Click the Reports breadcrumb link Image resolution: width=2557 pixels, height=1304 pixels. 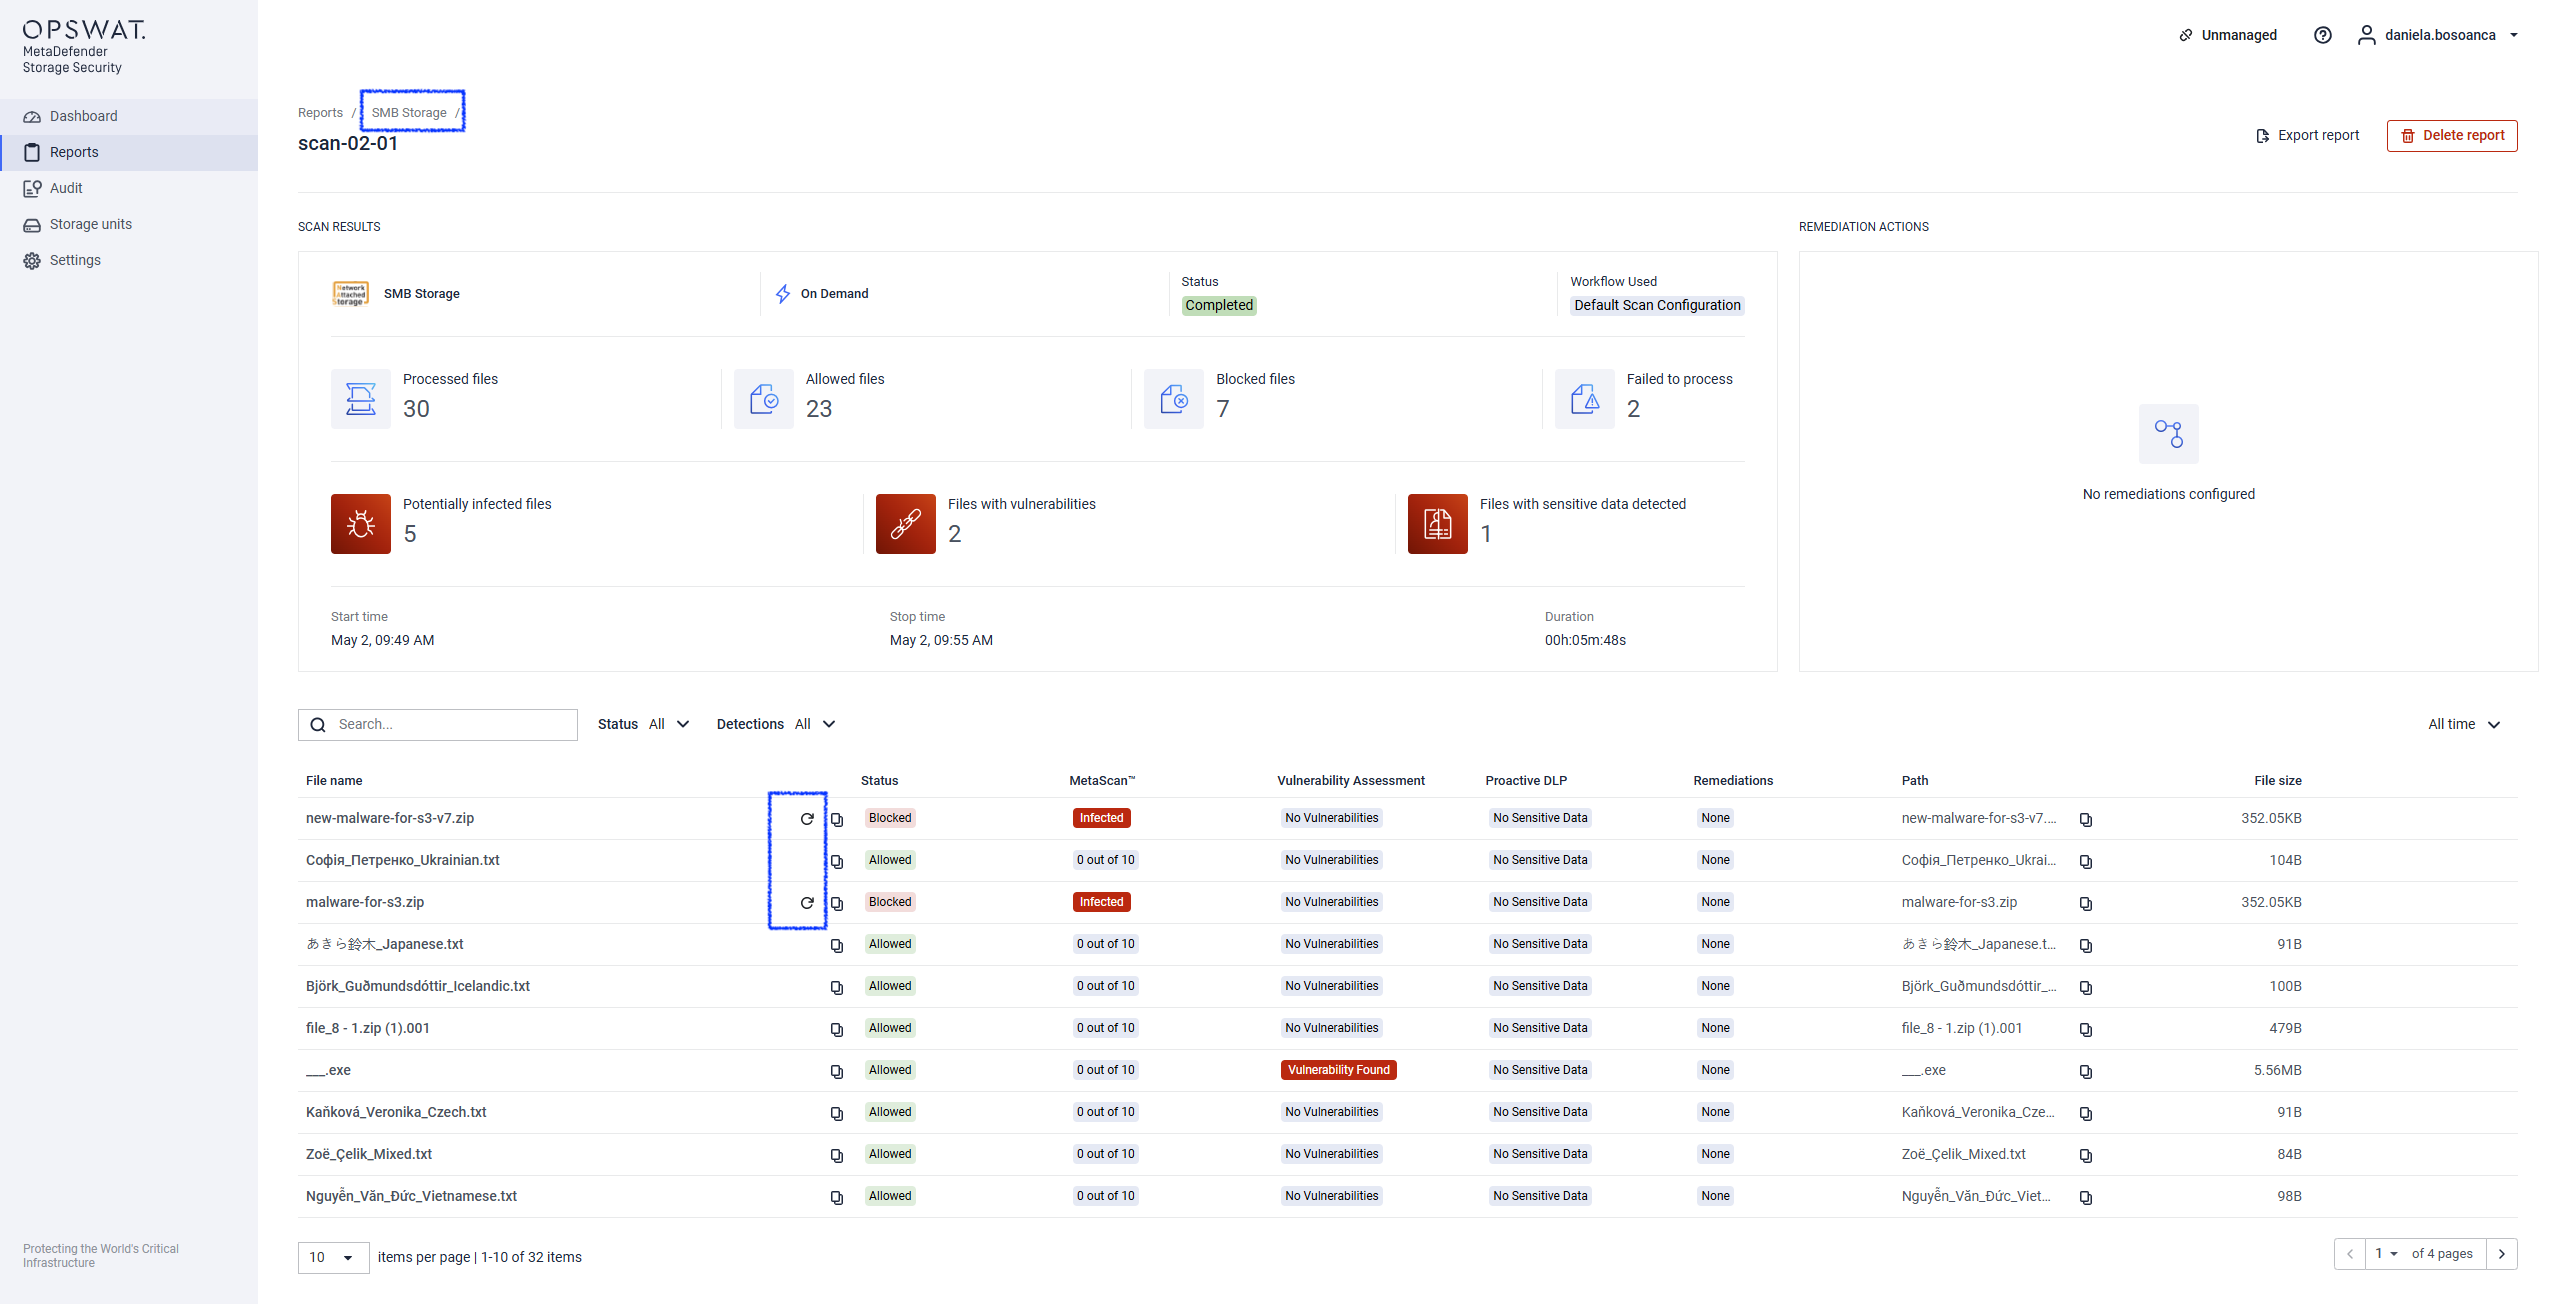click(320, 113)
